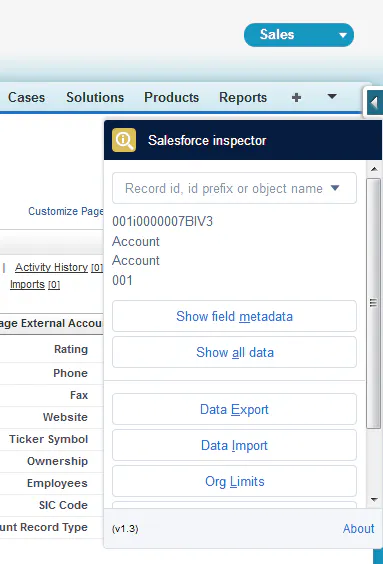This screenshot has height=564, width=383.
Task: Open the Products tab
Action: tap(172, 97)
